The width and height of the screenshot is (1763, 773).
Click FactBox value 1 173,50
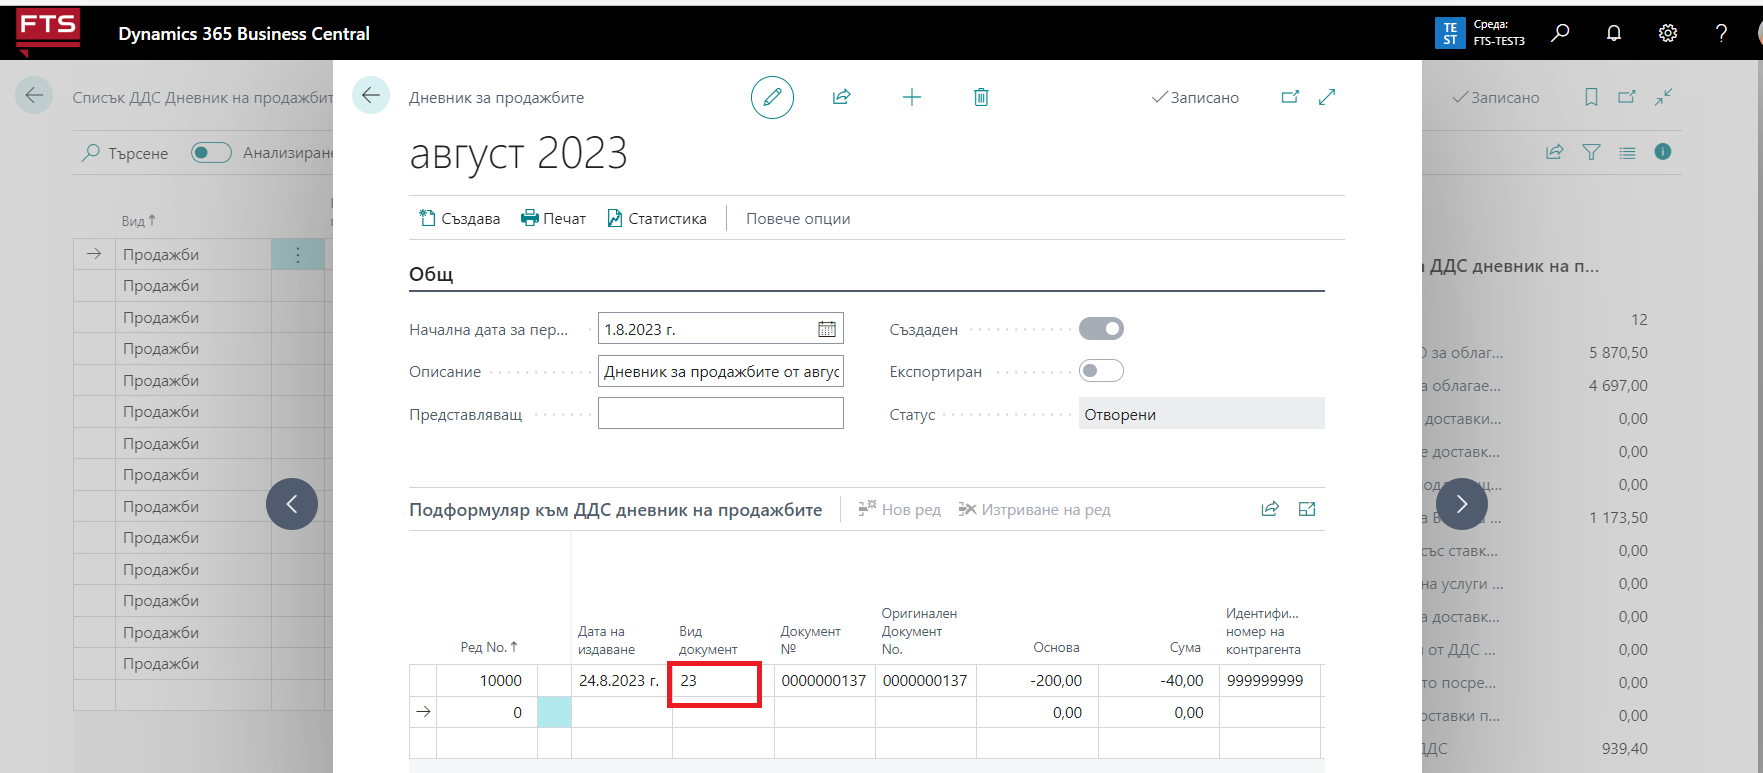pos(1618,518)
